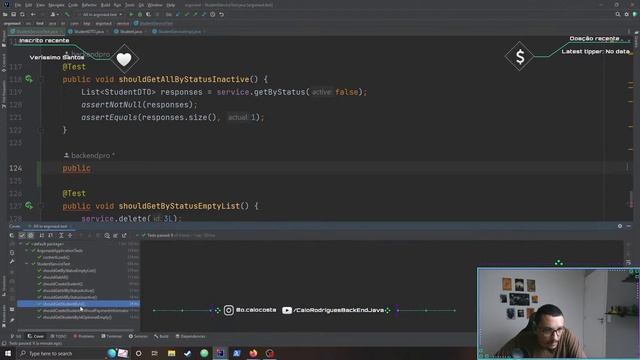Select shouldCreateStudent() test result

[x=62, y=284]
